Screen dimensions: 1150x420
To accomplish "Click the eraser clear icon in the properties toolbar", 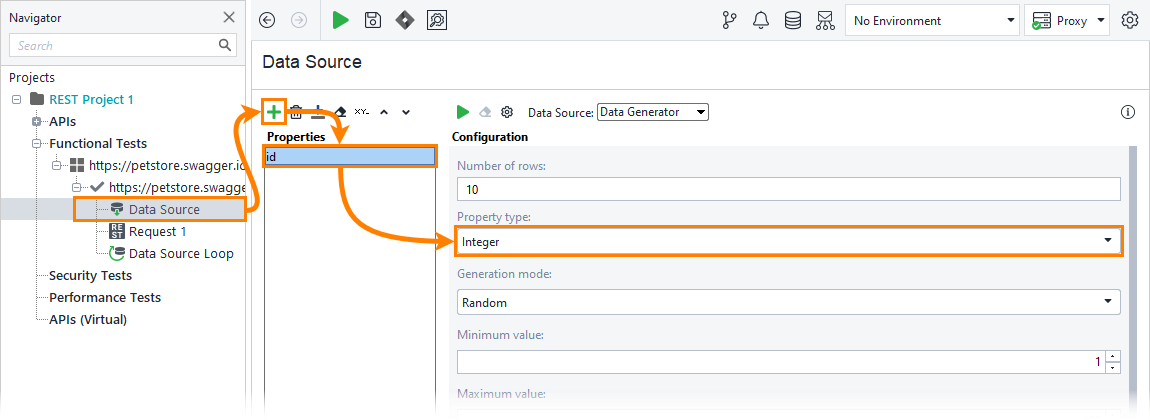I will pos(340,112).
